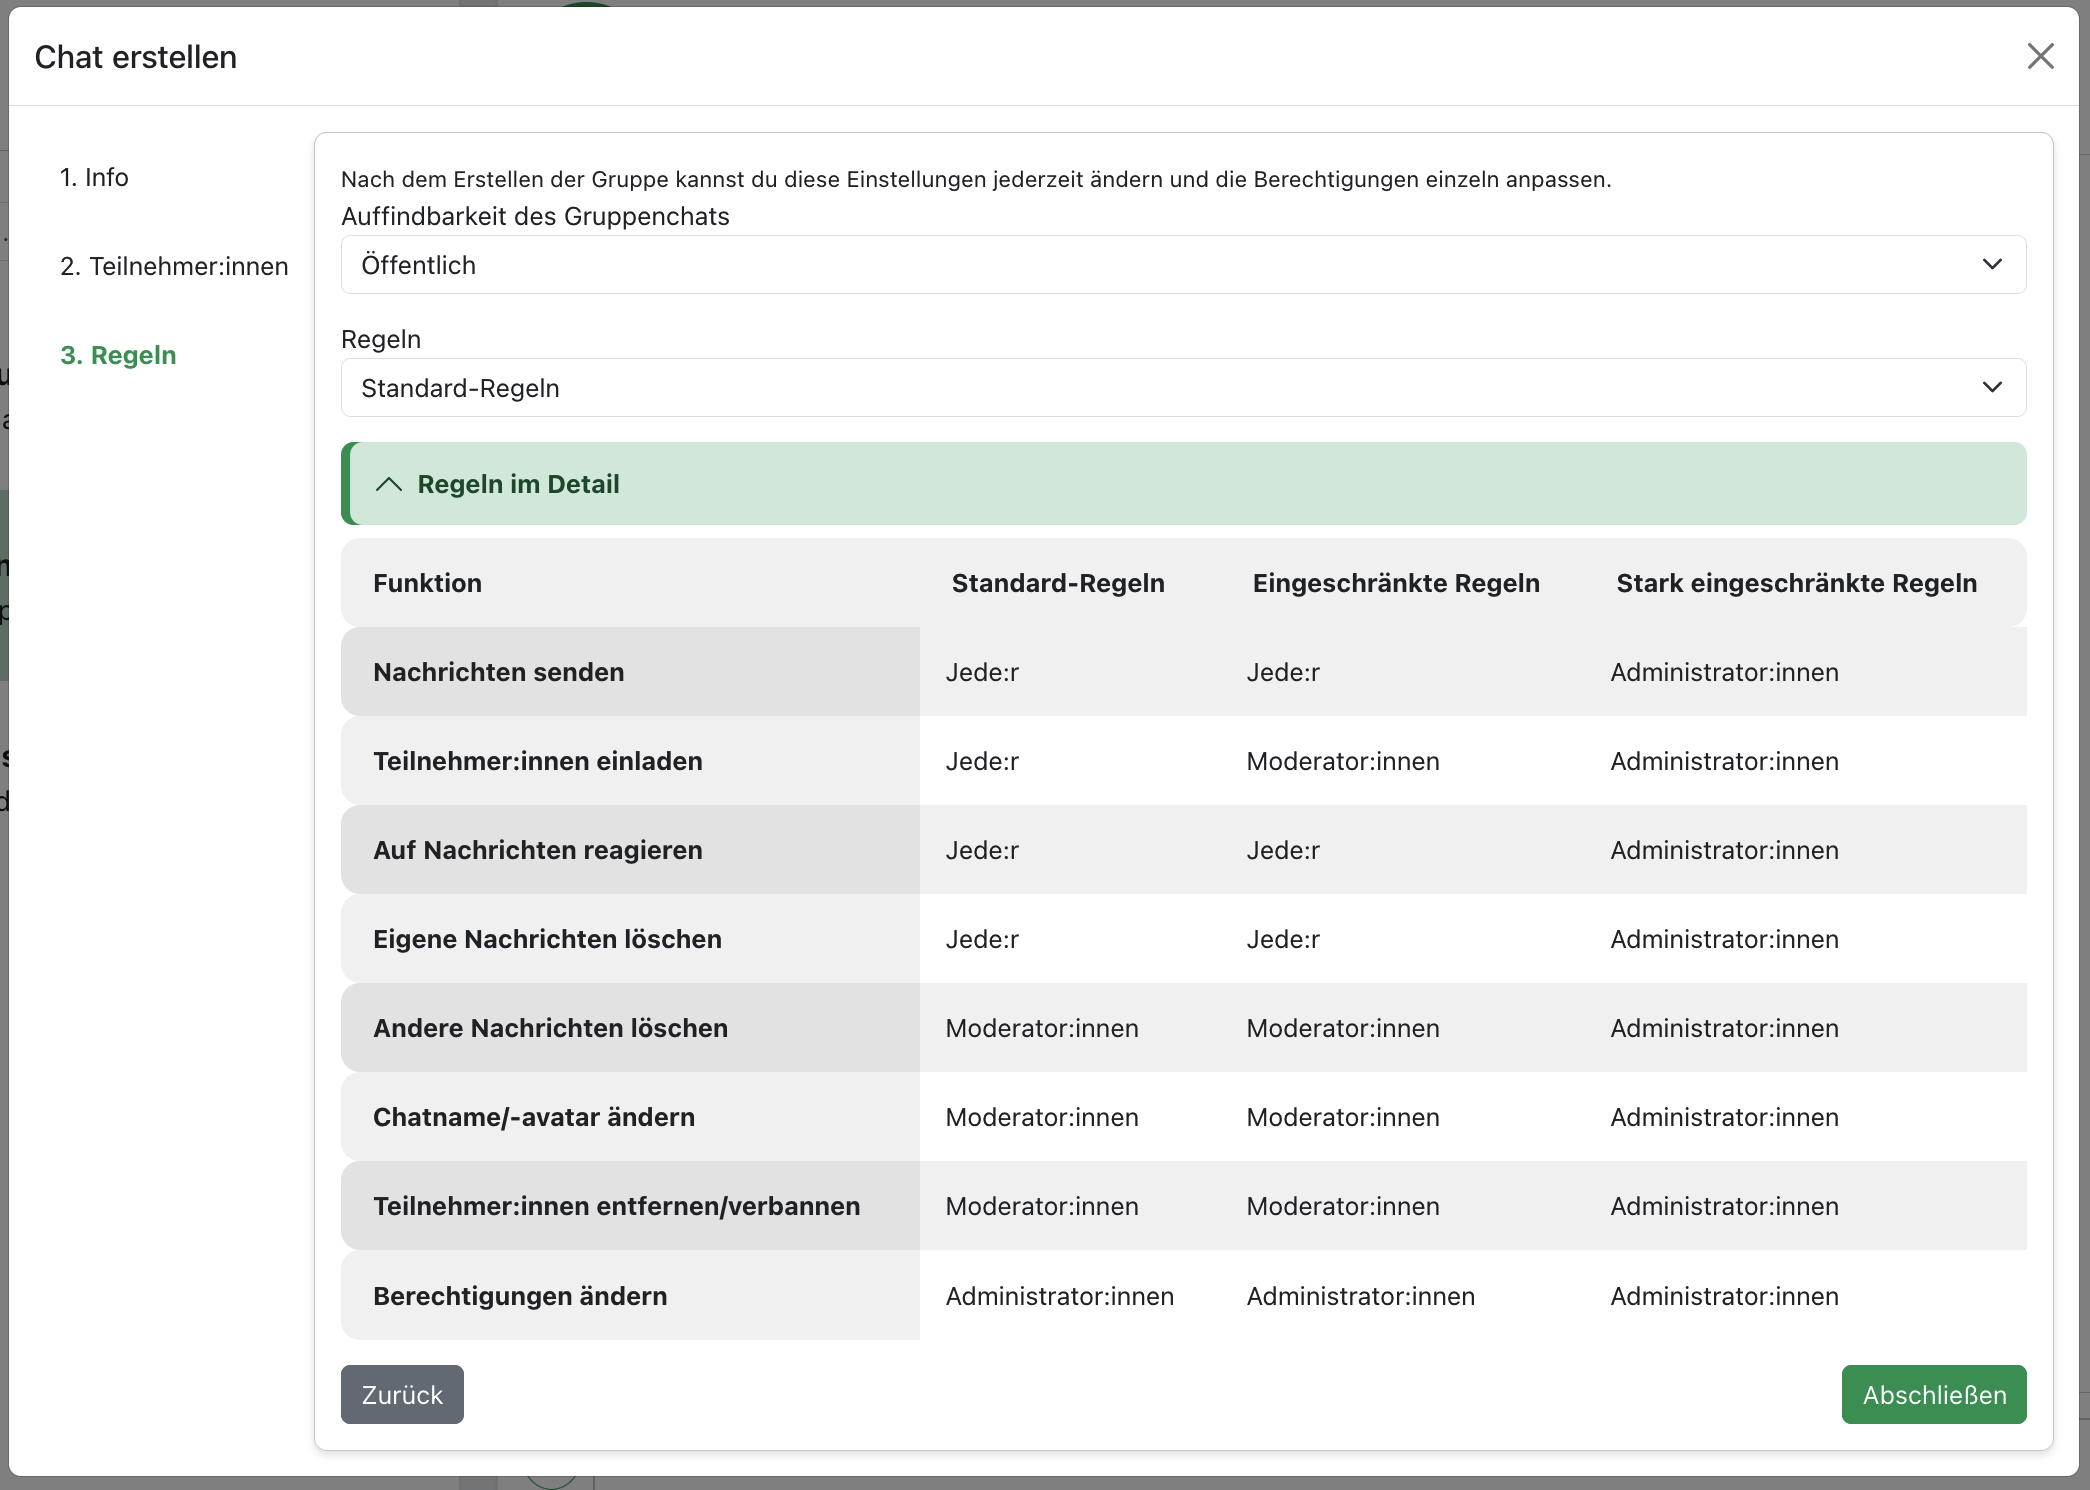Viewport: 2090px width, 1490px height.
Task: Click the Stark eingeschränkte Regeln column header
Action: pos(1796,583)
